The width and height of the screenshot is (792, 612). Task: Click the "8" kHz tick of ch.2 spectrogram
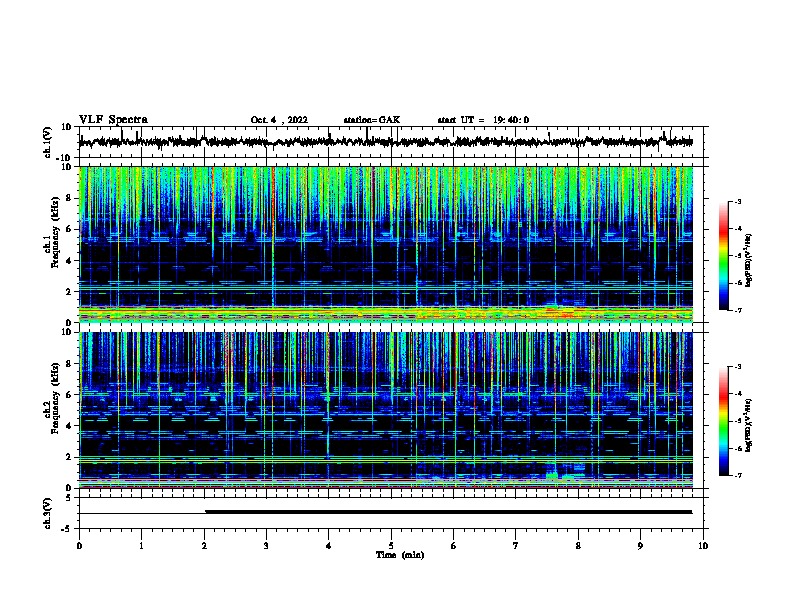[70, 364]
